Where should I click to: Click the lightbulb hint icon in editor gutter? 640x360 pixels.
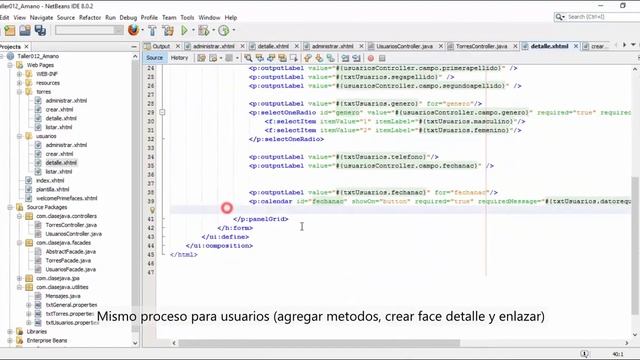pos(152,210)
